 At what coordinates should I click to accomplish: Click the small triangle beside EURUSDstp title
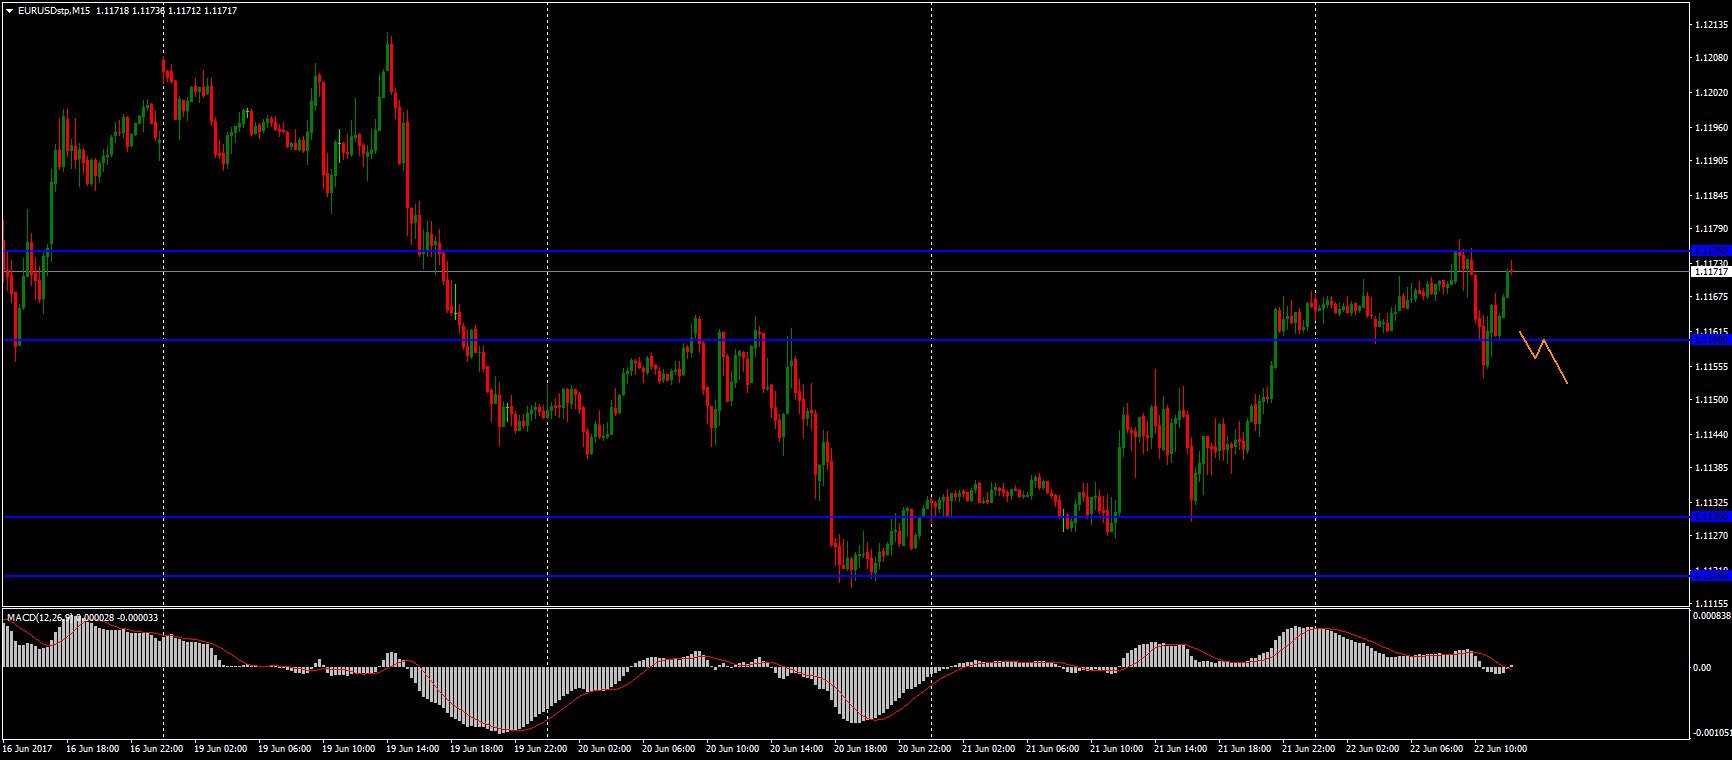[x=9, y=10]
